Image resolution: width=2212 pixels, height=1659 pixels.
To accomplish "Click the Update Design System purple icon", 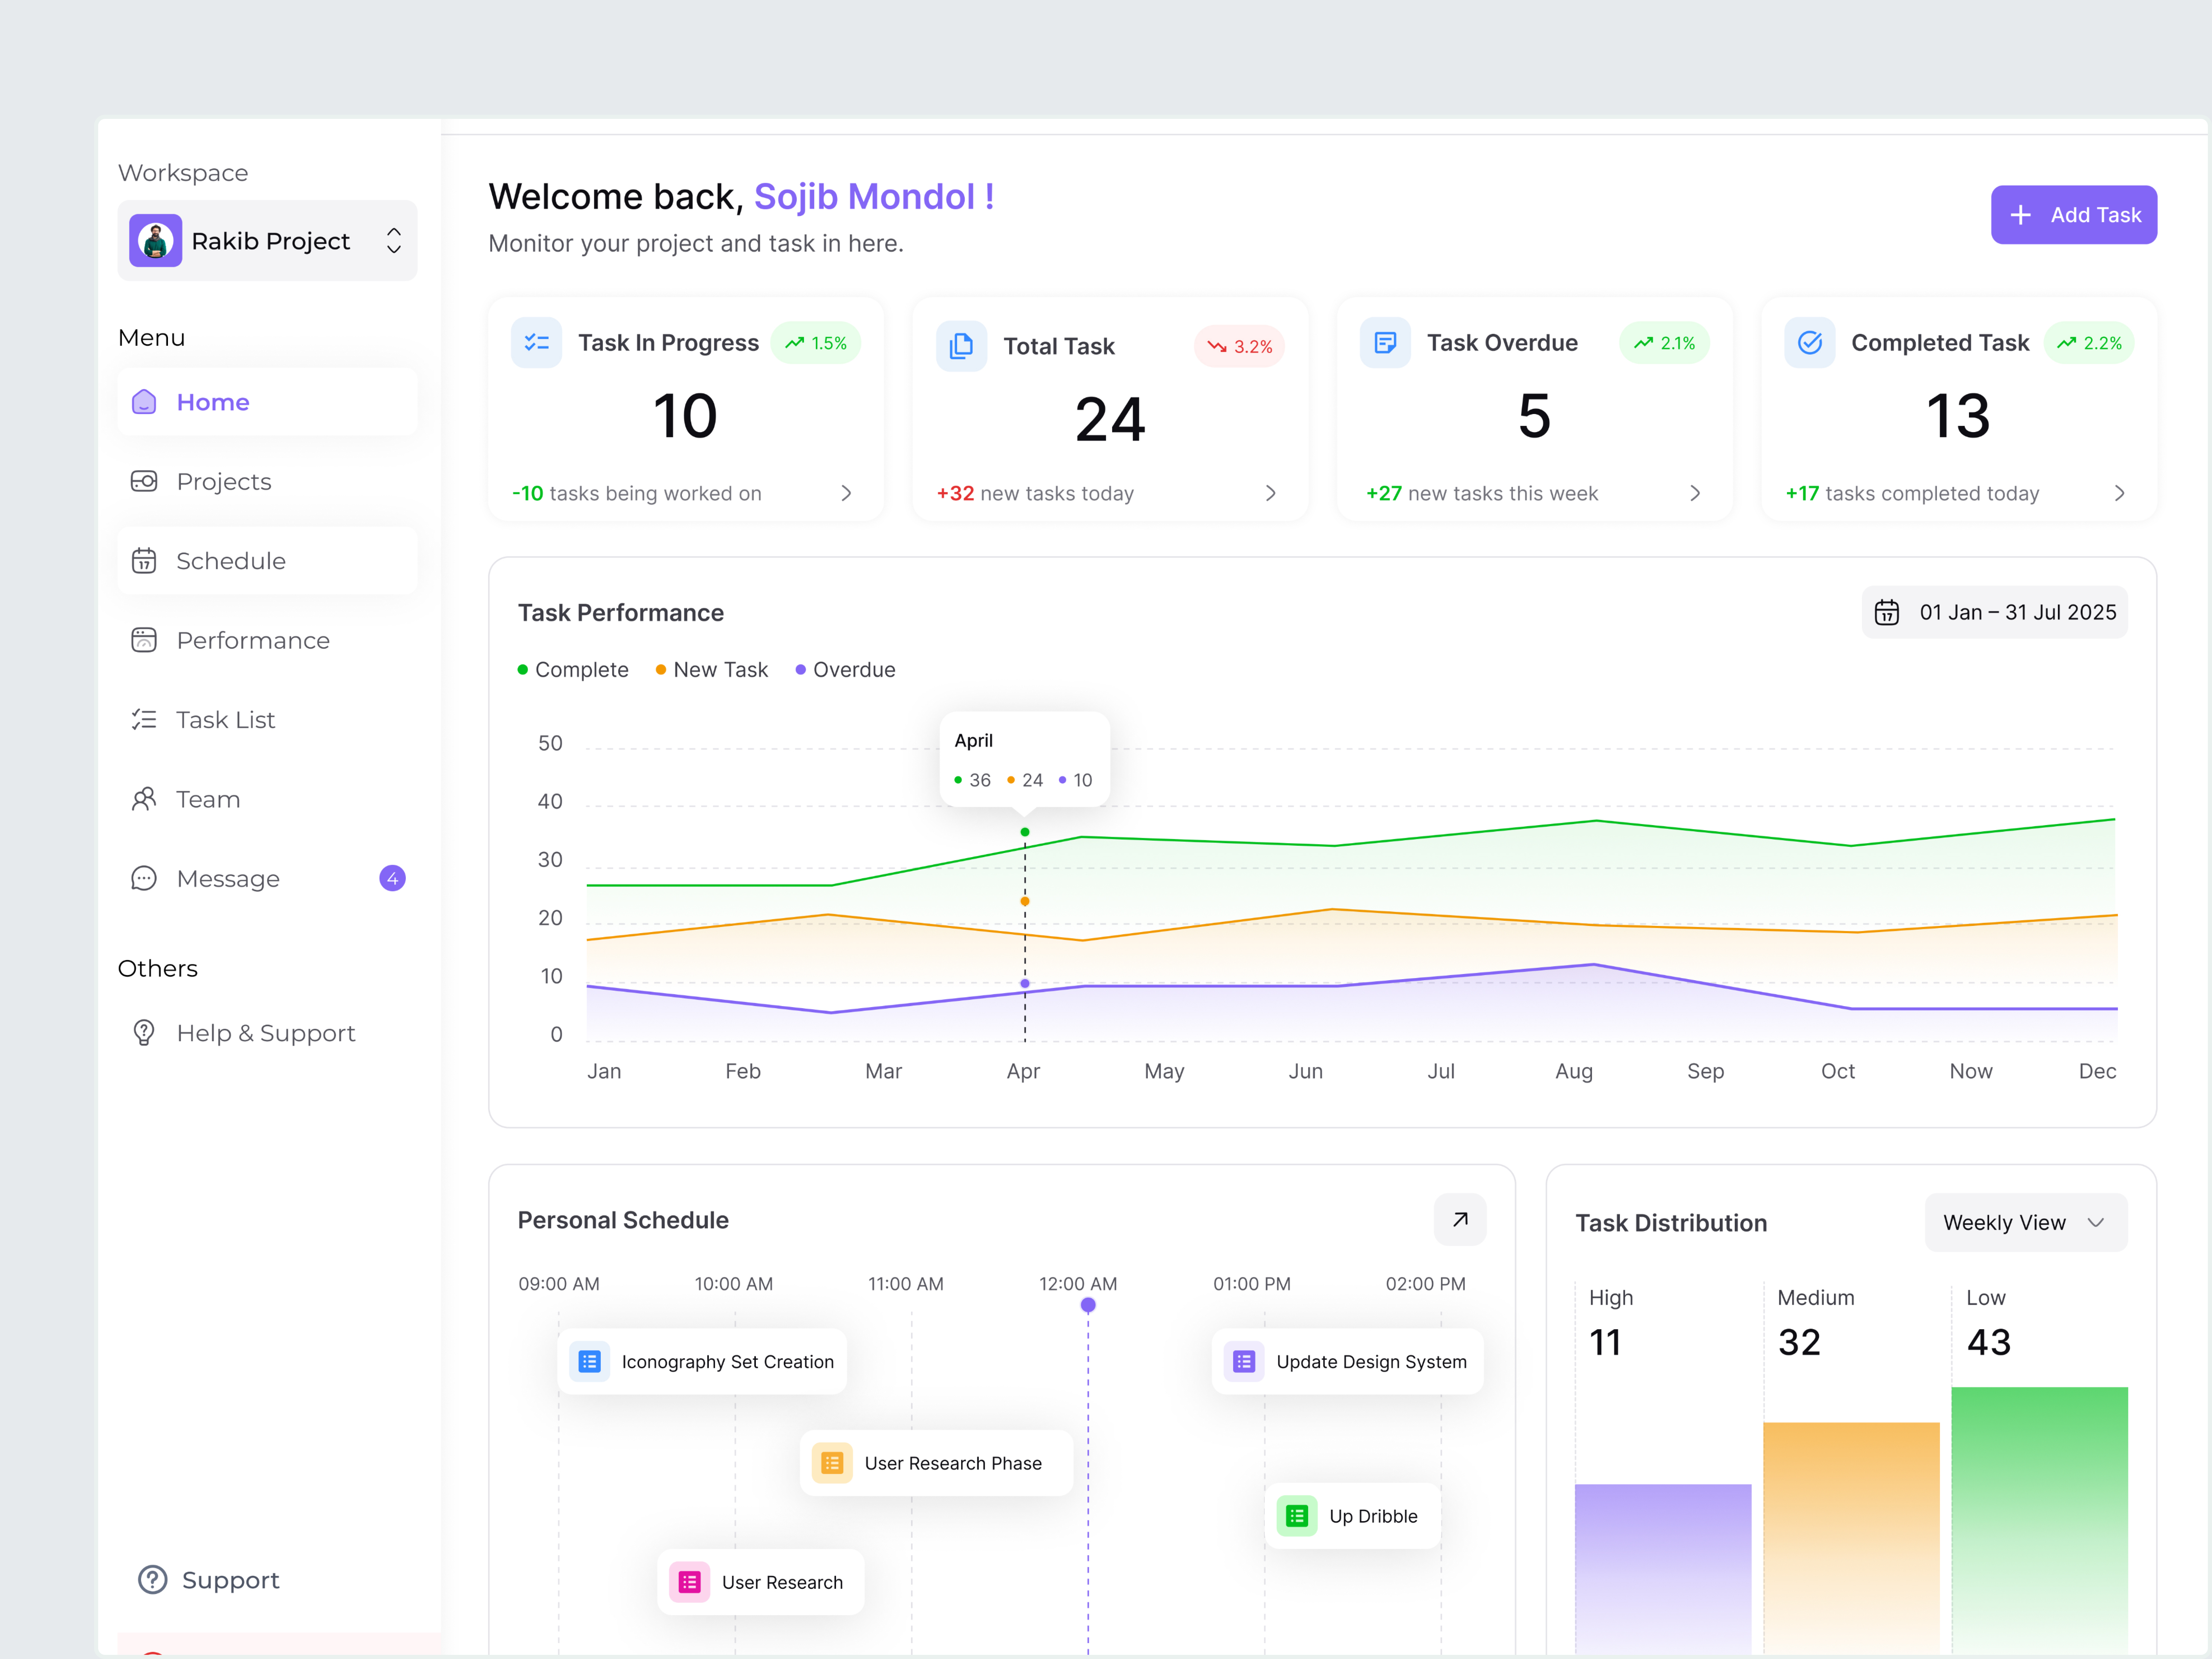I will pos(1244,1362).
